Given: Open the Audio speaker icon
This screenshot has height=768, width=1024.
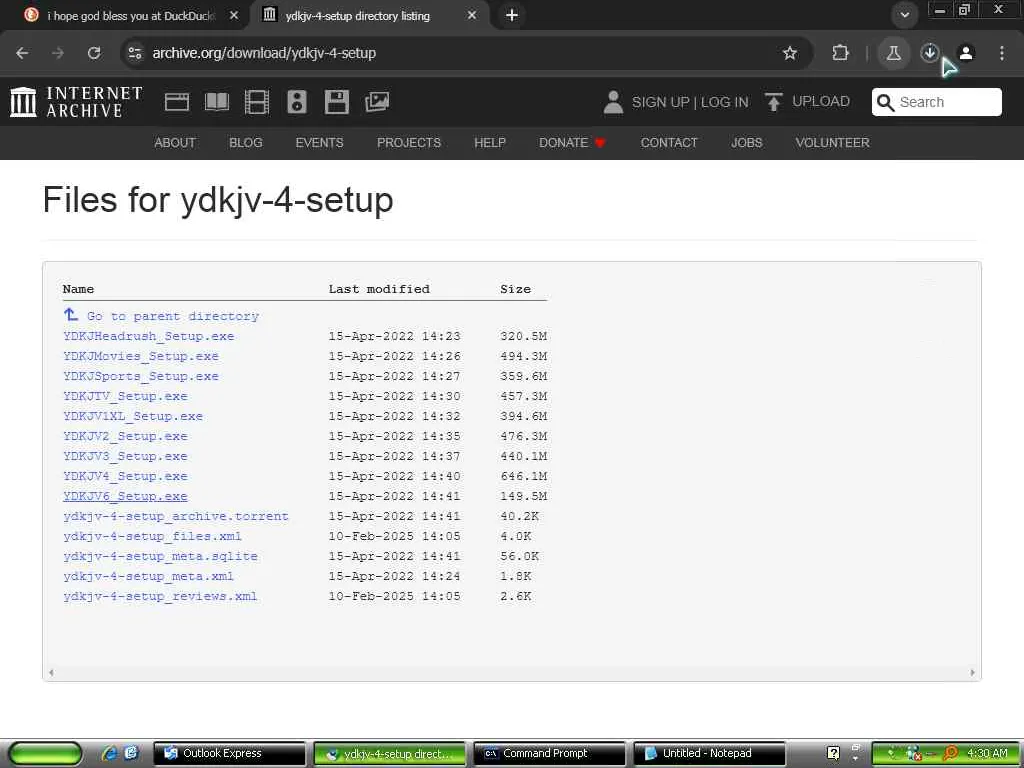Looking at the screenshot, I should click(296, 102).
